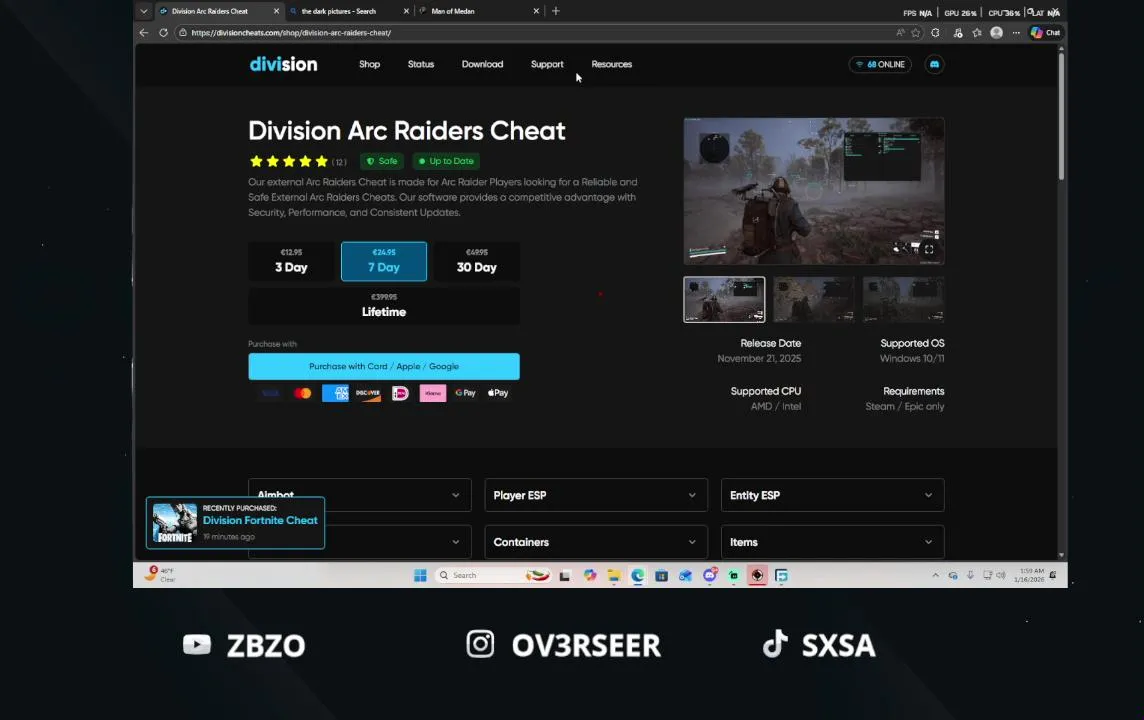This screenshot has width=1144, height=720.
Task: Open the Shop menu item
Action: [369, 64]
